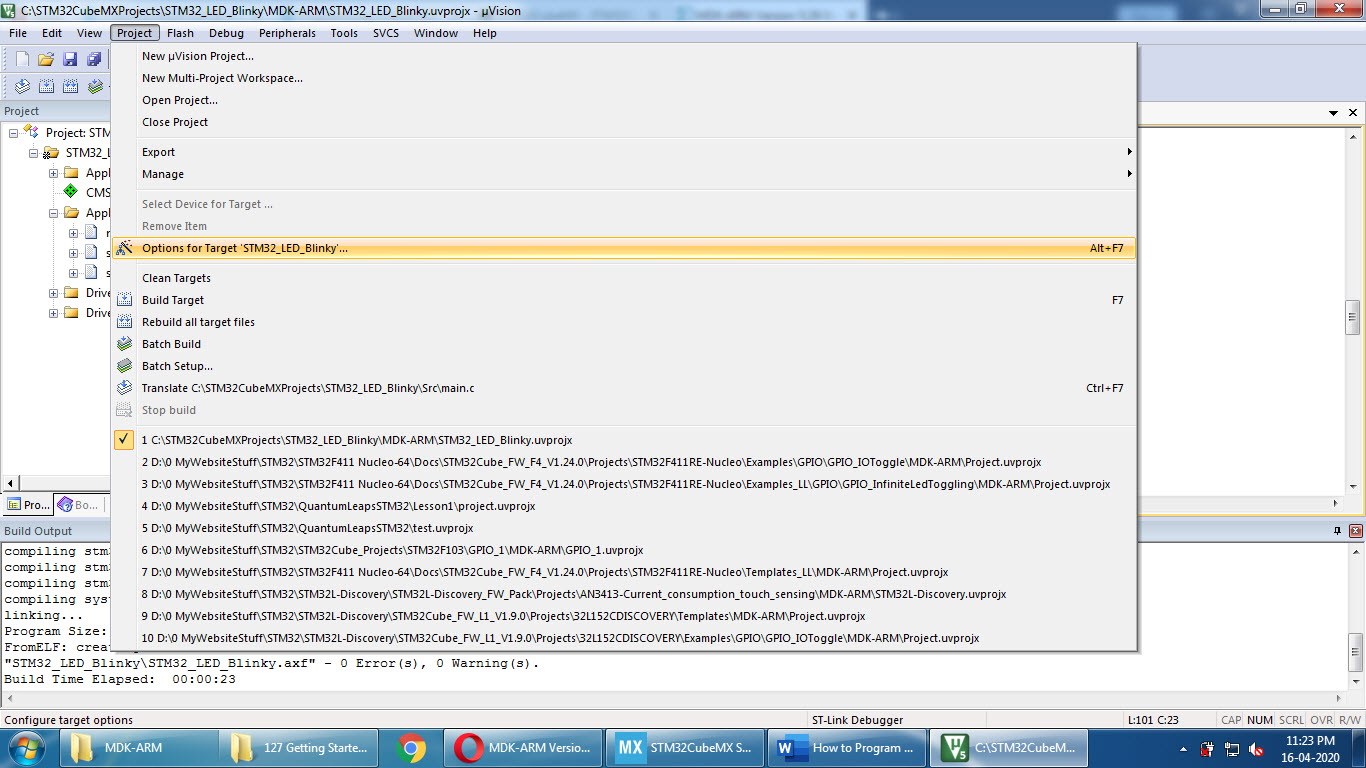
Task: Choose Open Project
Action: pos(623,100)
